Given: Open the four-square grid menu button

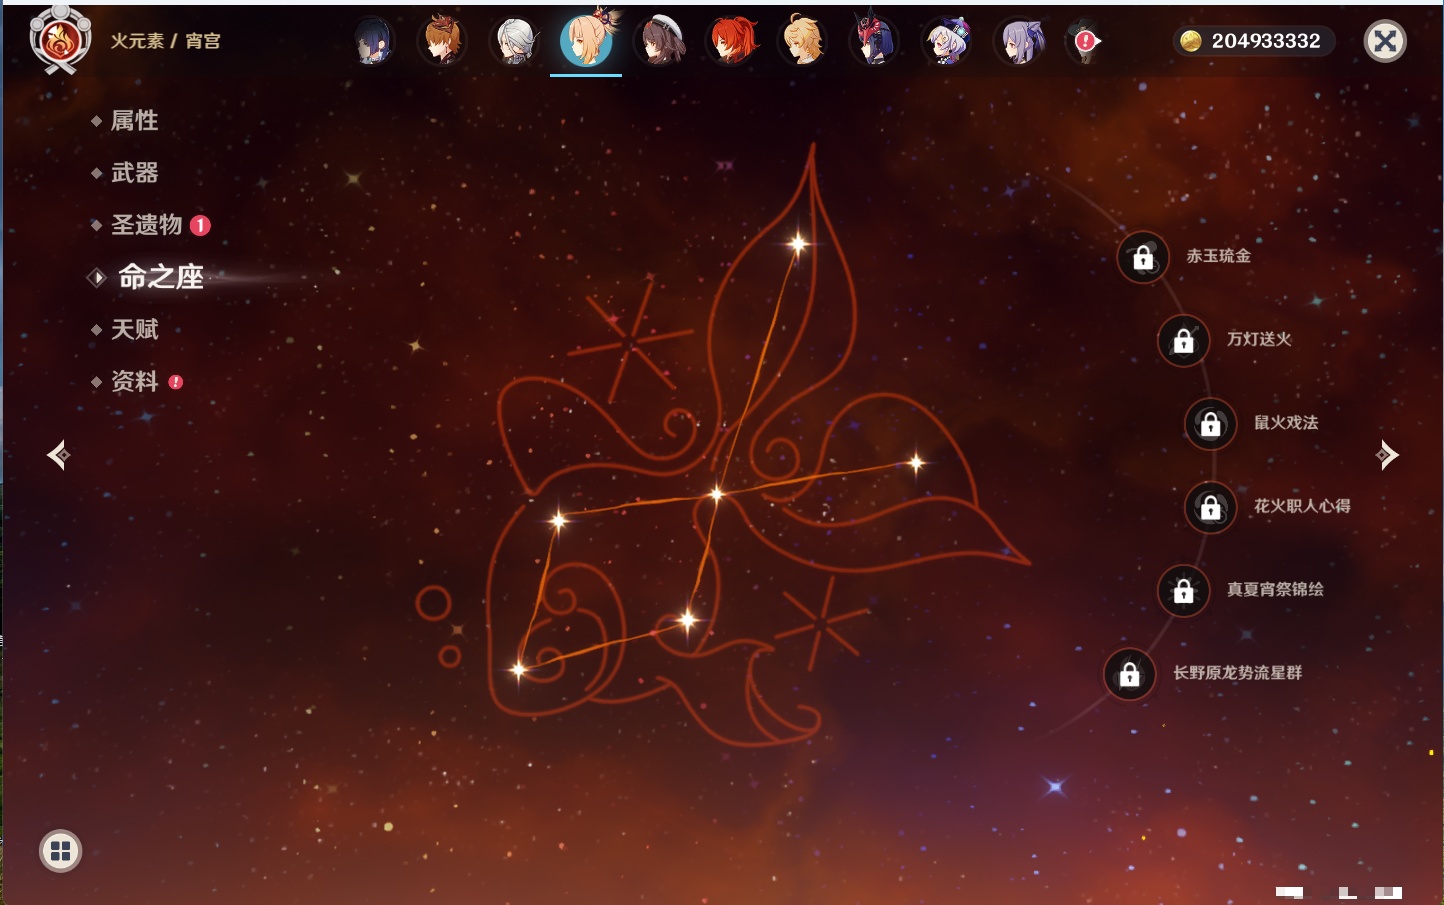Looking at the screenshot, I should point(60,851).
